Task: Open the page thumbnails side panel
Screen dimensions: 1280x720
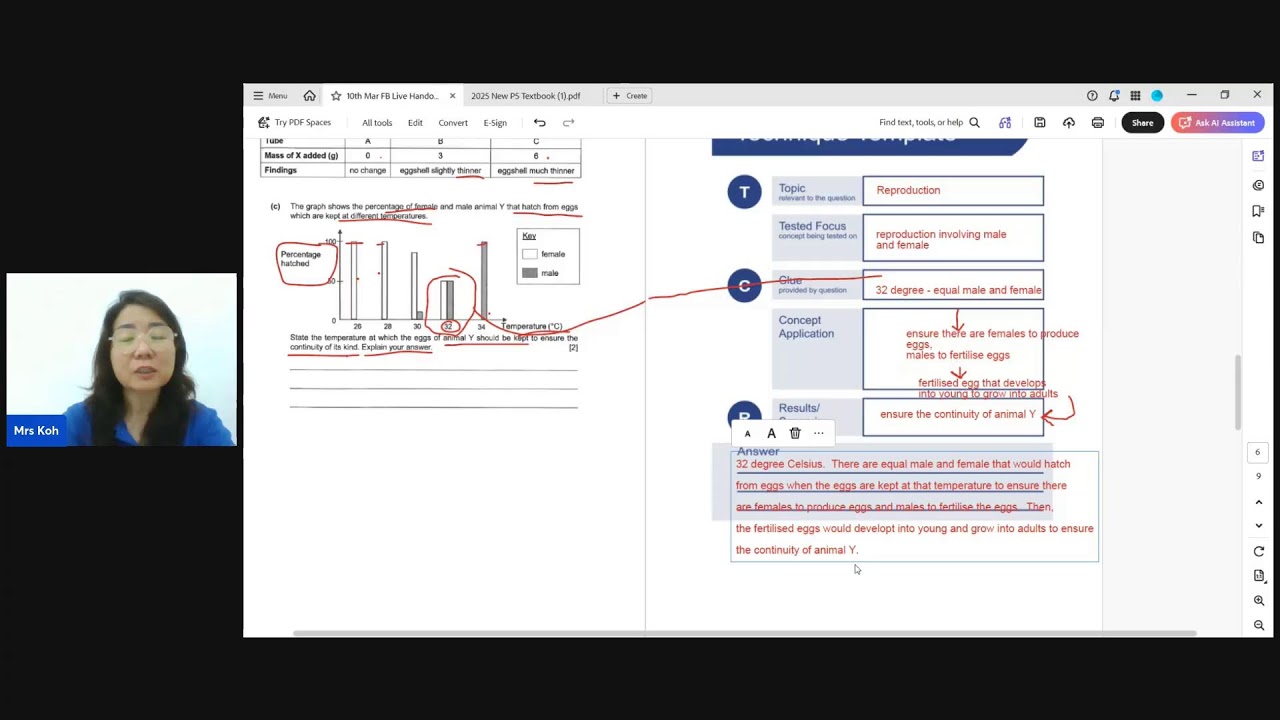Action: [x=1258, y=237]
